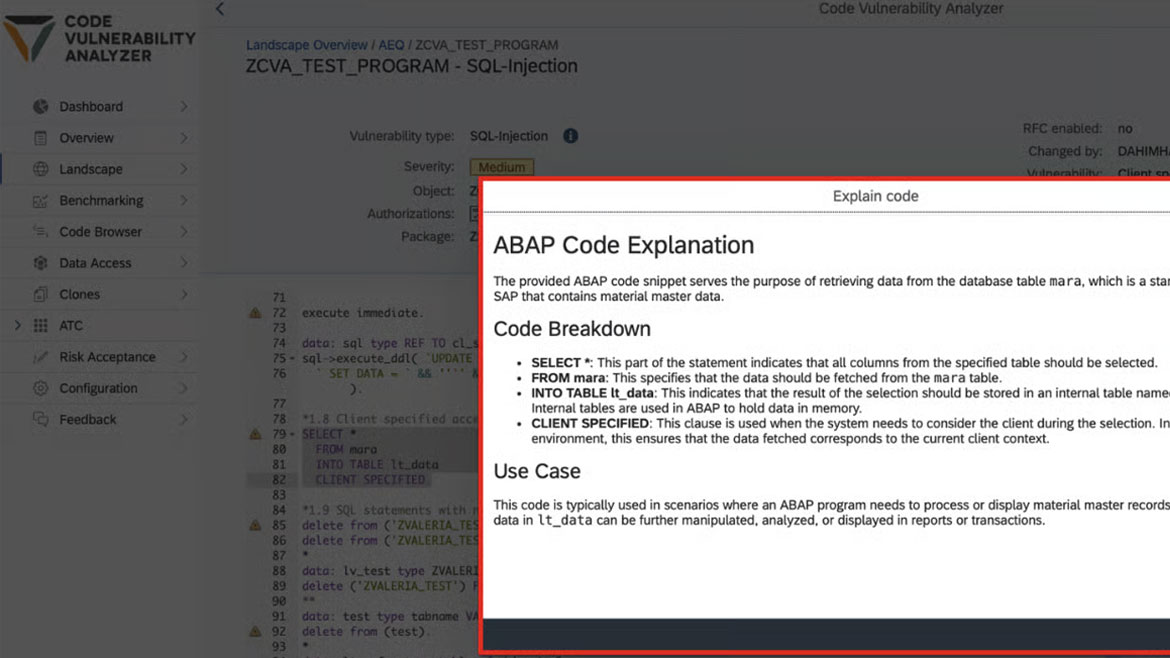The width and height of the screenshot is (1170, 658).
Task: Click the Data Access icon
Action: click(40, 263)
